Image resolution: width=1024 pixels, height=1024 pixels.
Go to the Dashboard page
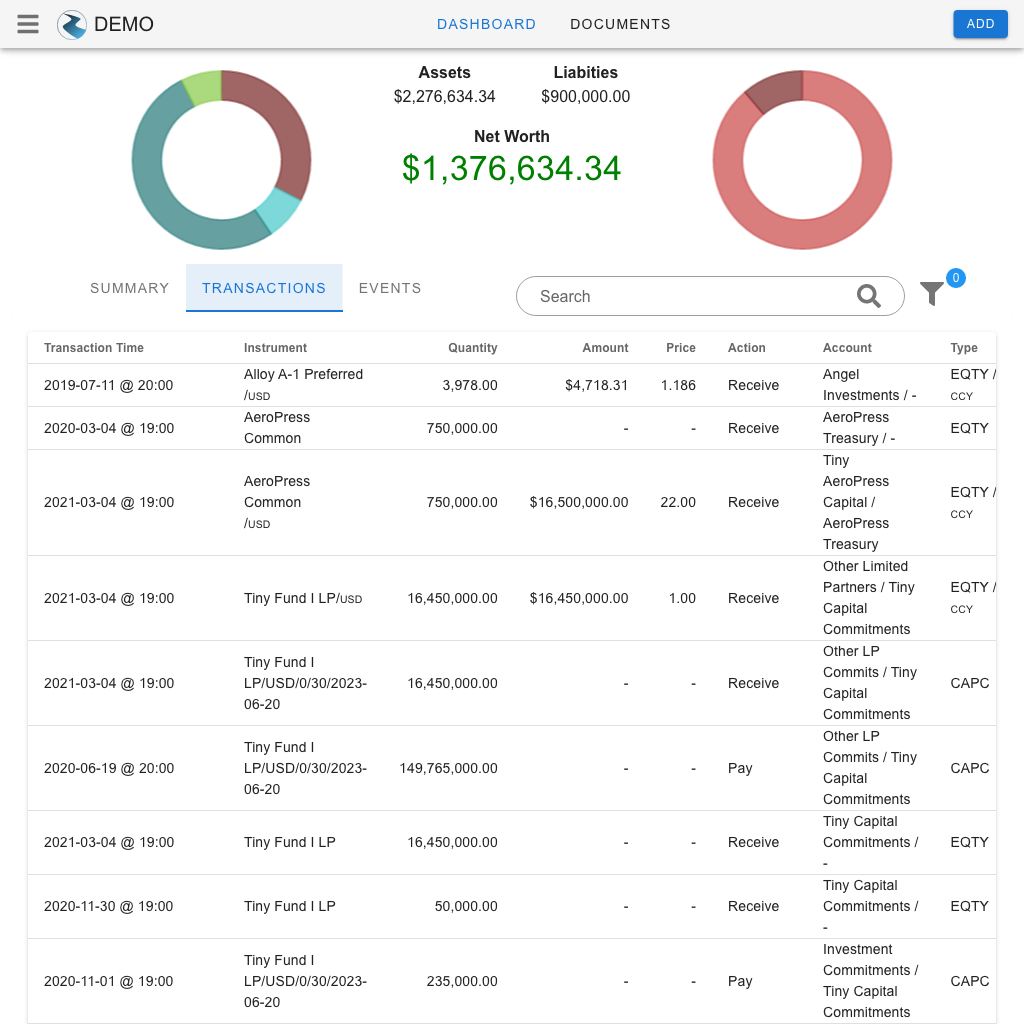(486, 24)
